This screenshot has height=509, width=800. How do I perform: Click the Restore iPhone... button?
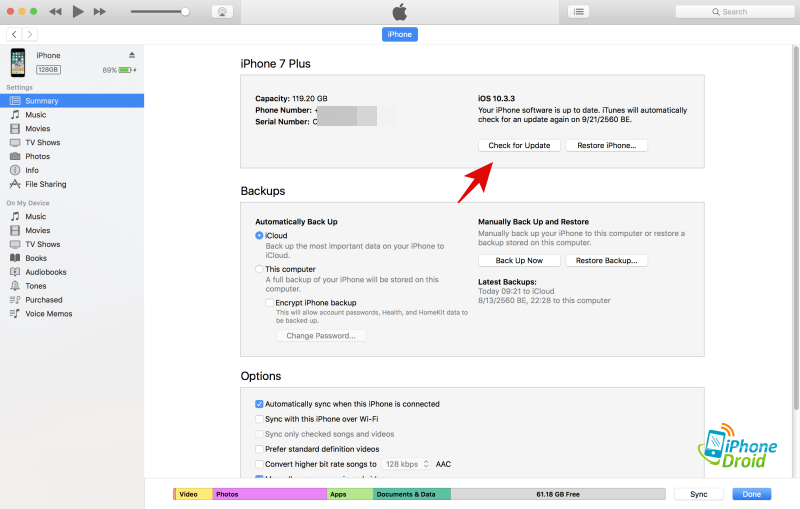coord(607,145)
